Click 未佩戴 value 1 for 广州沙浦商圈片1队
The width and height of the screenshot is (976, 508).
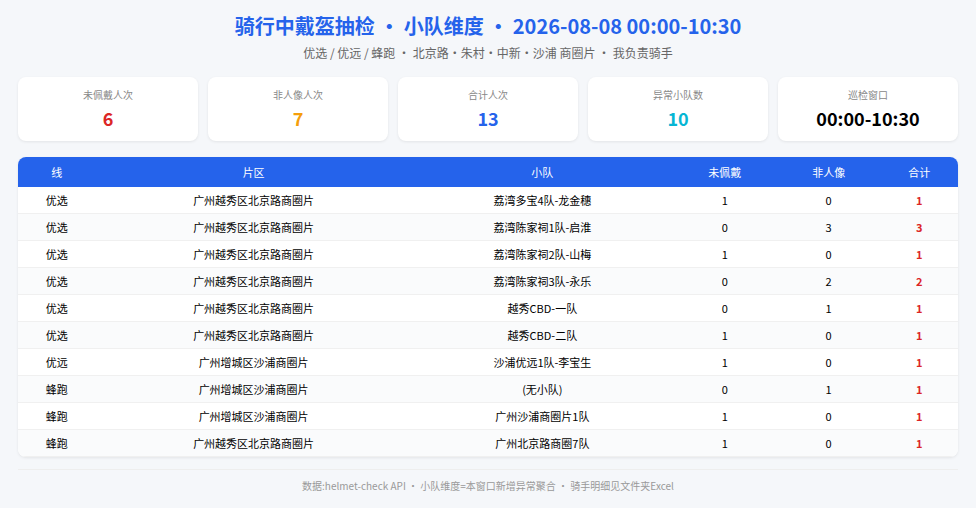(725, 416)
